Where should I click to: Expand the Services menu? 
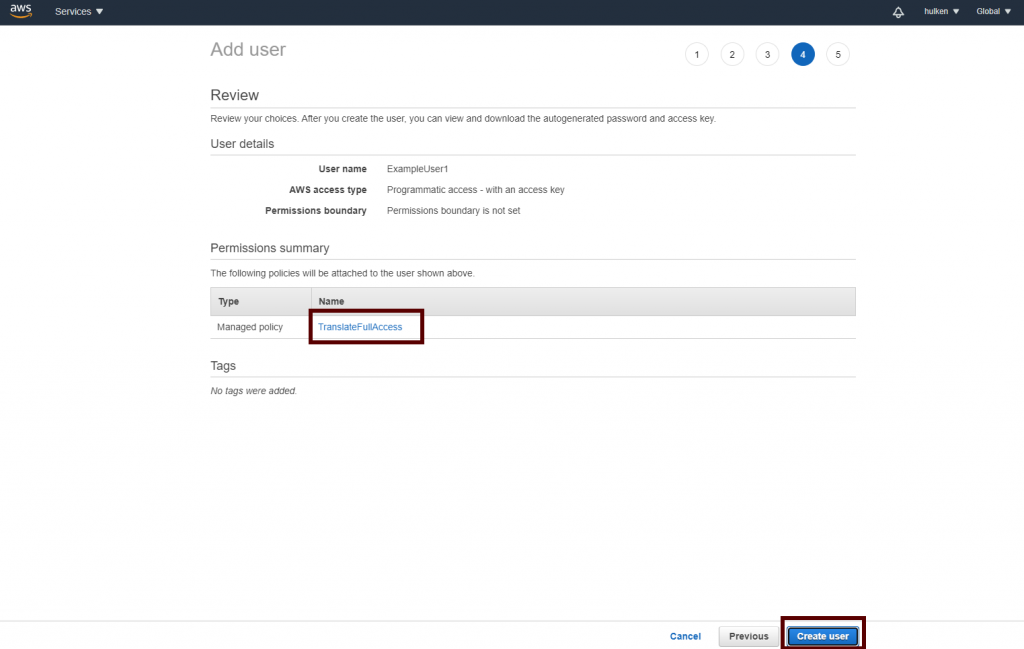click(x=78, y=12)
